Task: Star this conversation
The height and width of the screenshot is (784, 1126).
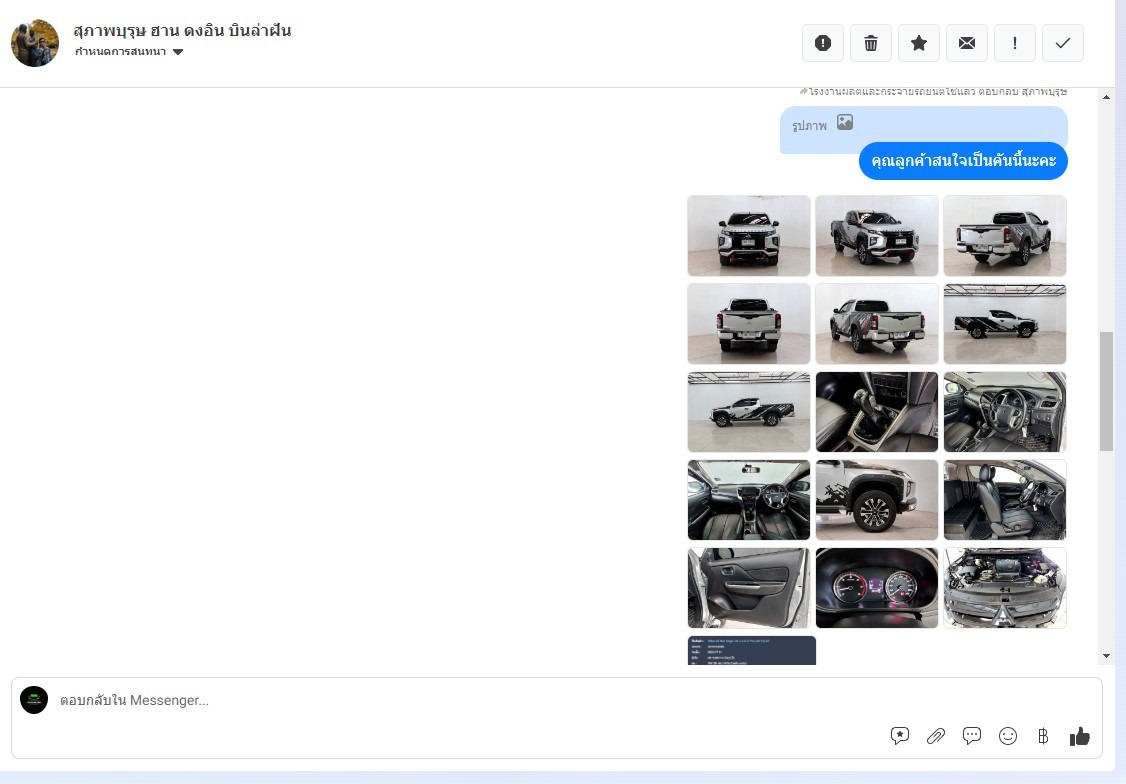Action: [x=919, y=43]
